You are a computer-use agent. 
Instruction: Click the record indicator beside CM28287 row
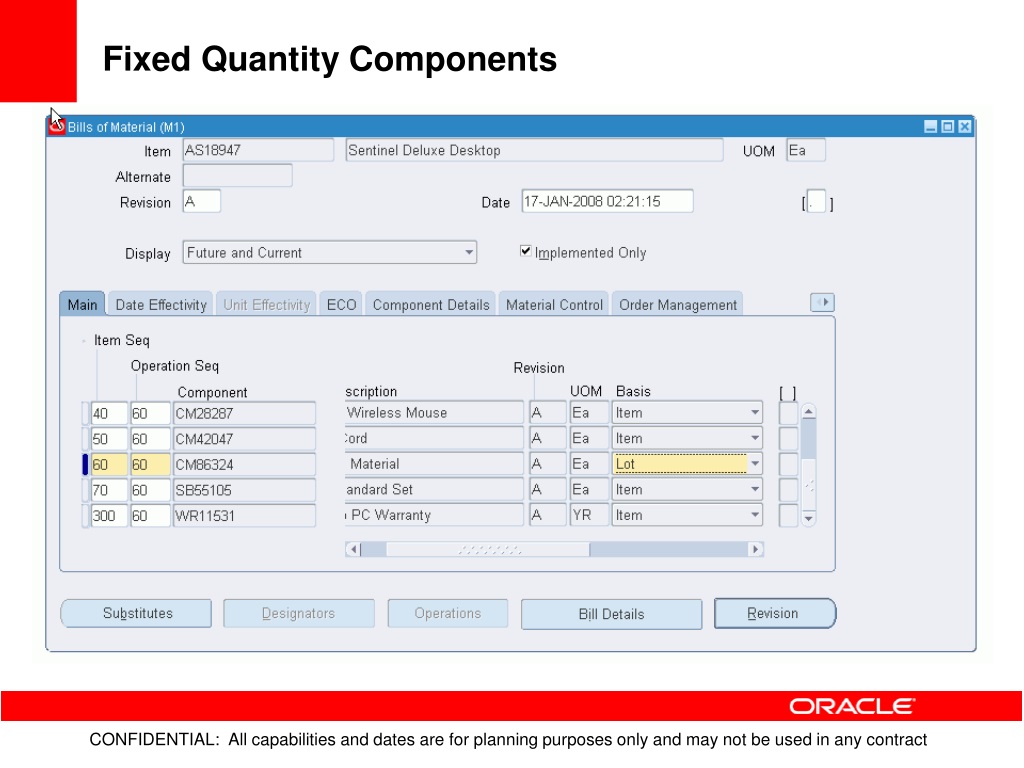point(85,413)
